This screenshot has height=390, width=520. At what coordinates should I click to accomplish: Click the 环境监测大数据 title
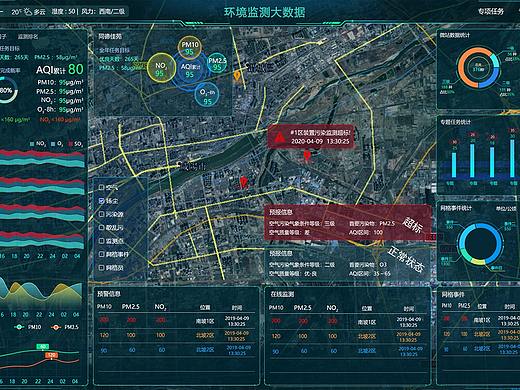coord(264,12)
